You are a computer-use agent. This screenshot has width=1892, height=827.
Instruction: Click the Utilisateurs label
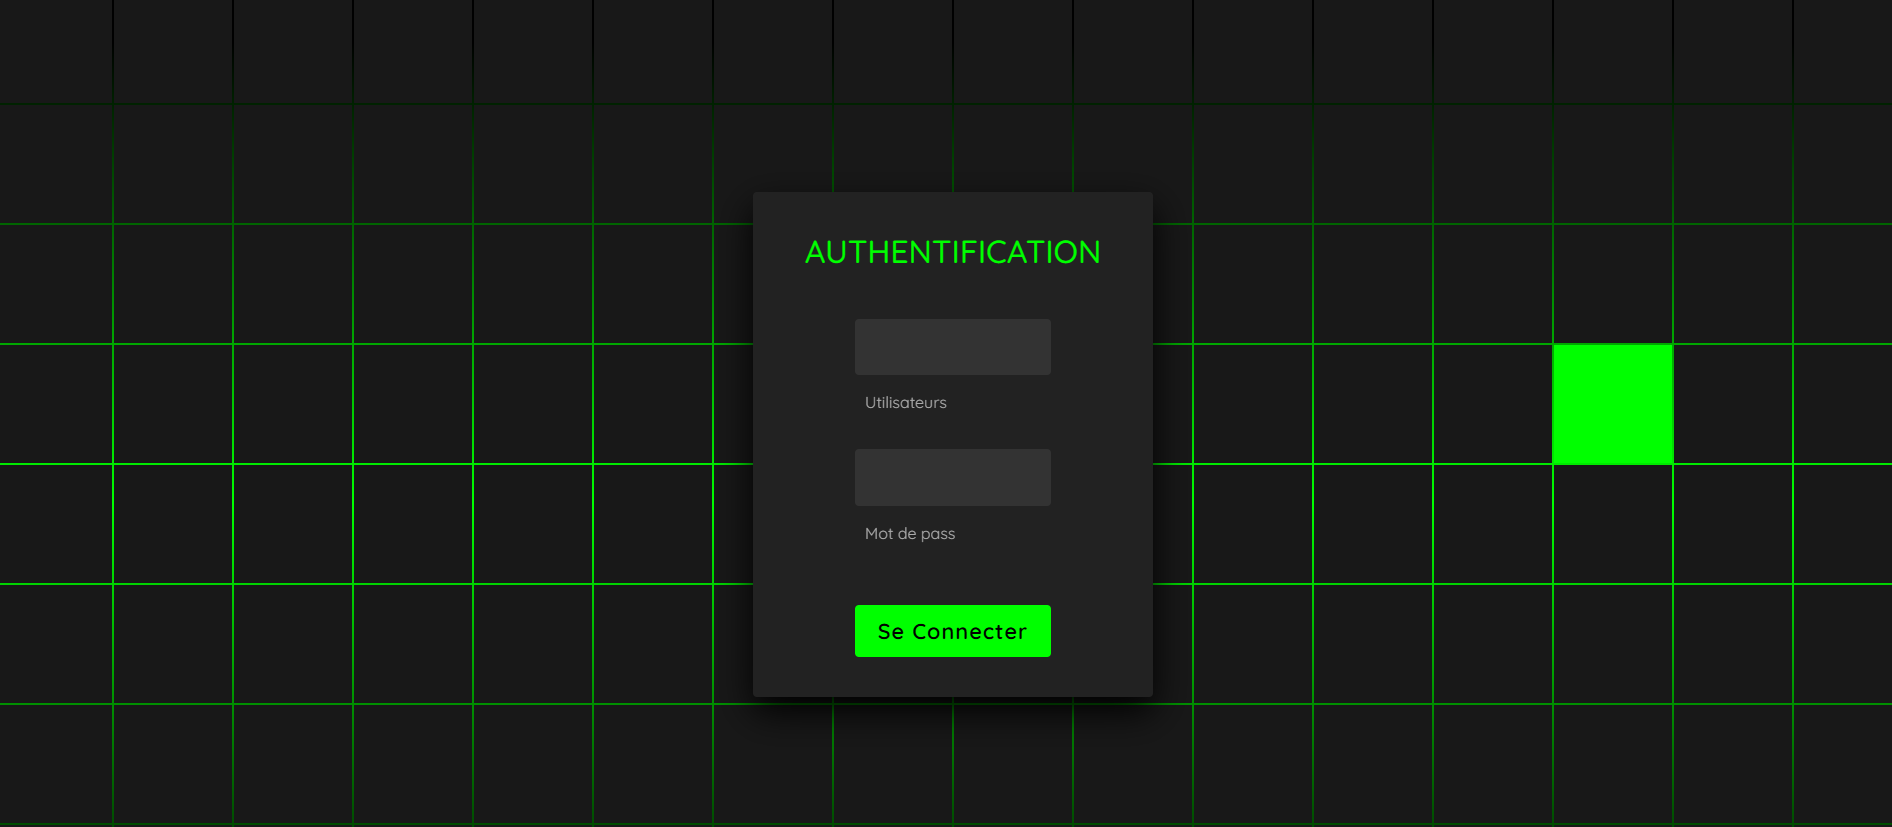tap(905, 402)
